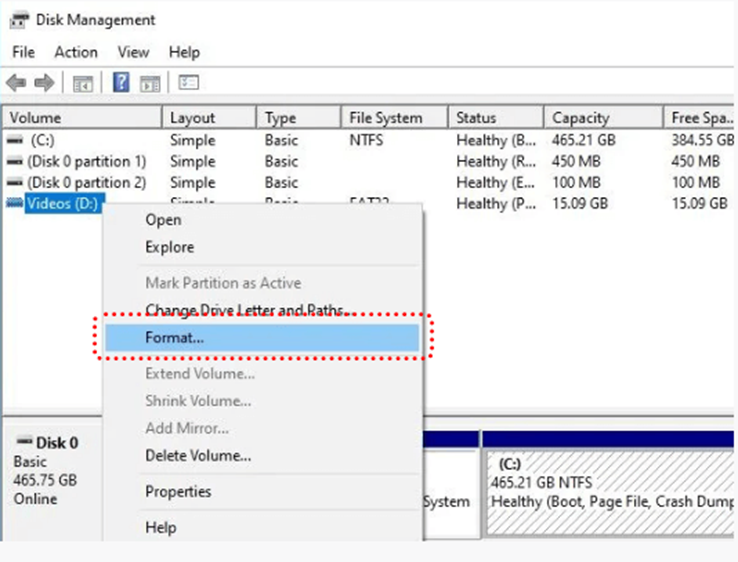Click Properties in the context menu
The height and width of the screenshot is (562, 738).
point(178,491)
